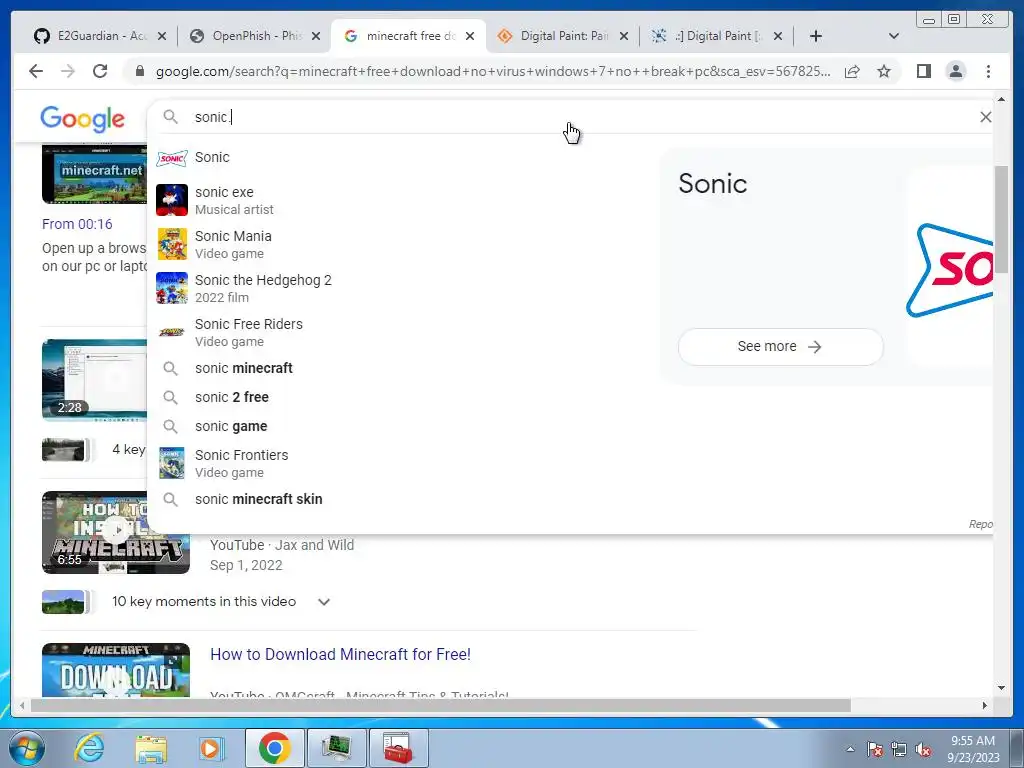Screen dimensions: 1024x768
Task: Click the See more button
Action: [780, 347]
